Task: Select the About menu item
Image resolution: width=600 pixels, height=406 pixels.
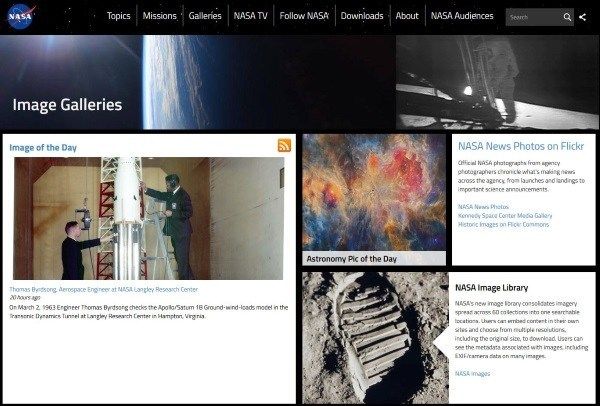Action: 407,16
